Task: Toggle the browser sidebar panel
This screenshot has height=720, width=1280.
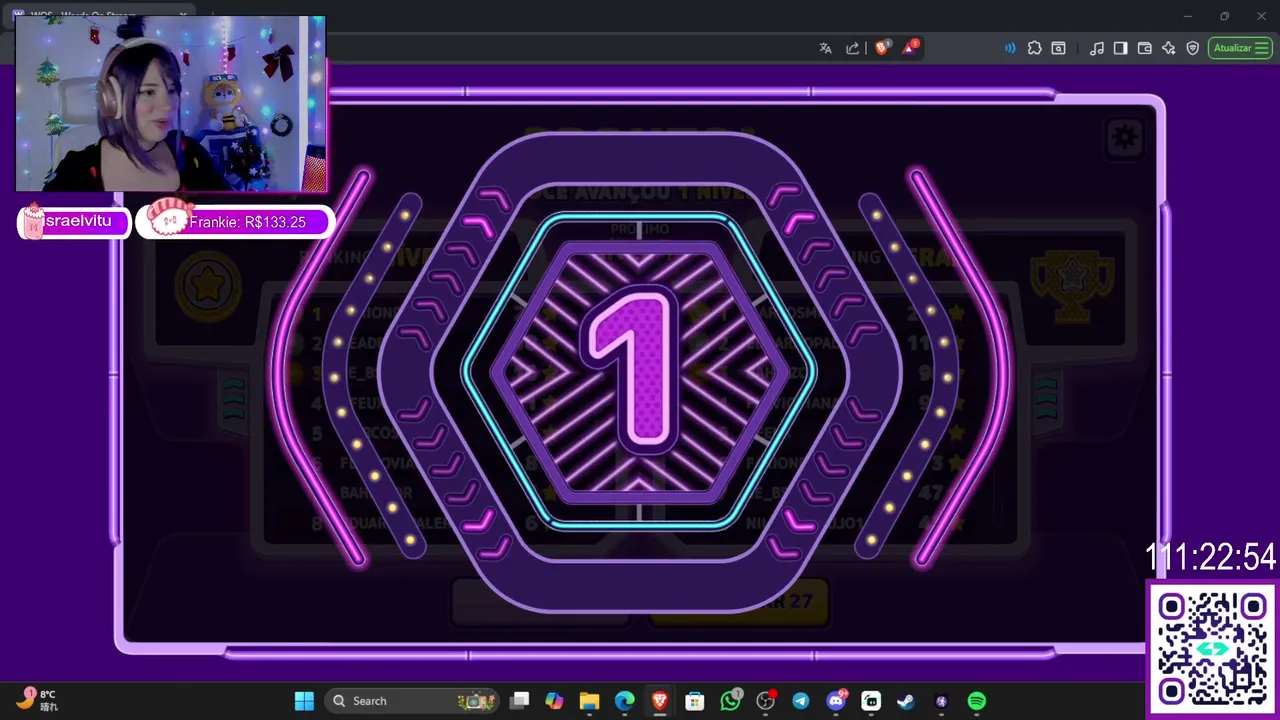Action: point(1121,48)
